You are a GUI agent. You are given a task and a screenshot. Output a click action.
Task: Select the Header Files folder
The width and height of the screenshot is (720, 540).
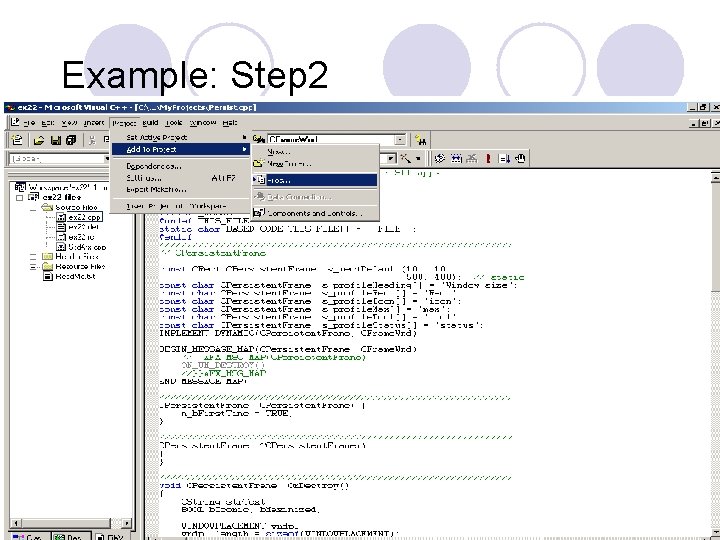point(70,256)
